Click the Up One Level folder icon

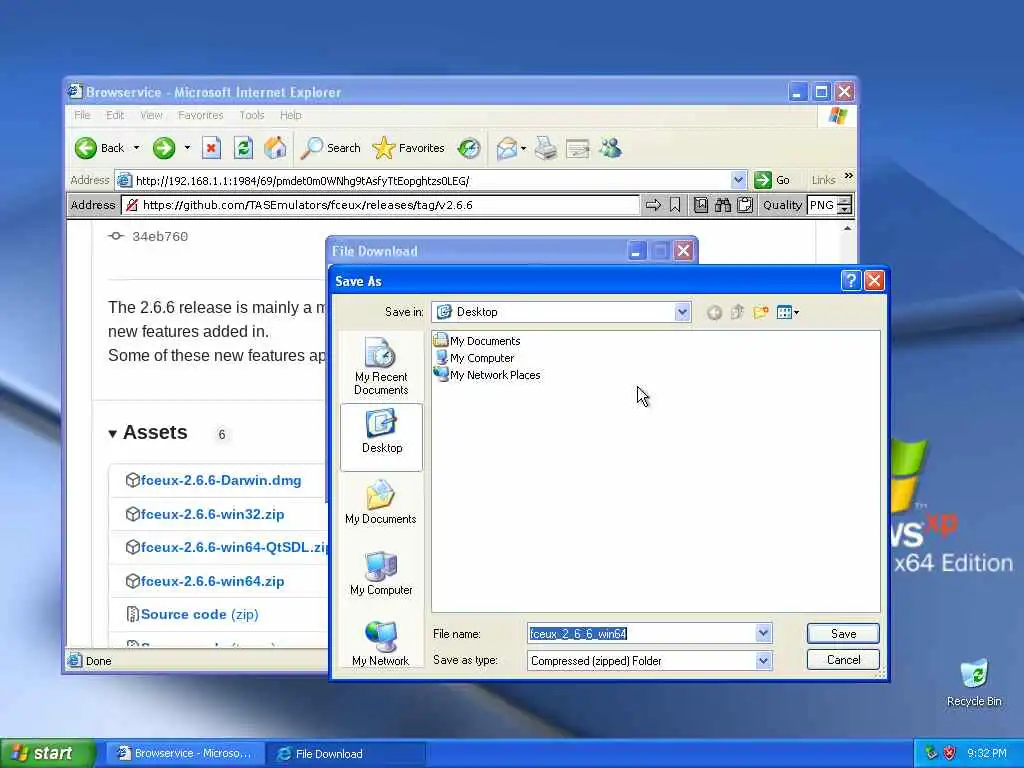click(737, 312)
